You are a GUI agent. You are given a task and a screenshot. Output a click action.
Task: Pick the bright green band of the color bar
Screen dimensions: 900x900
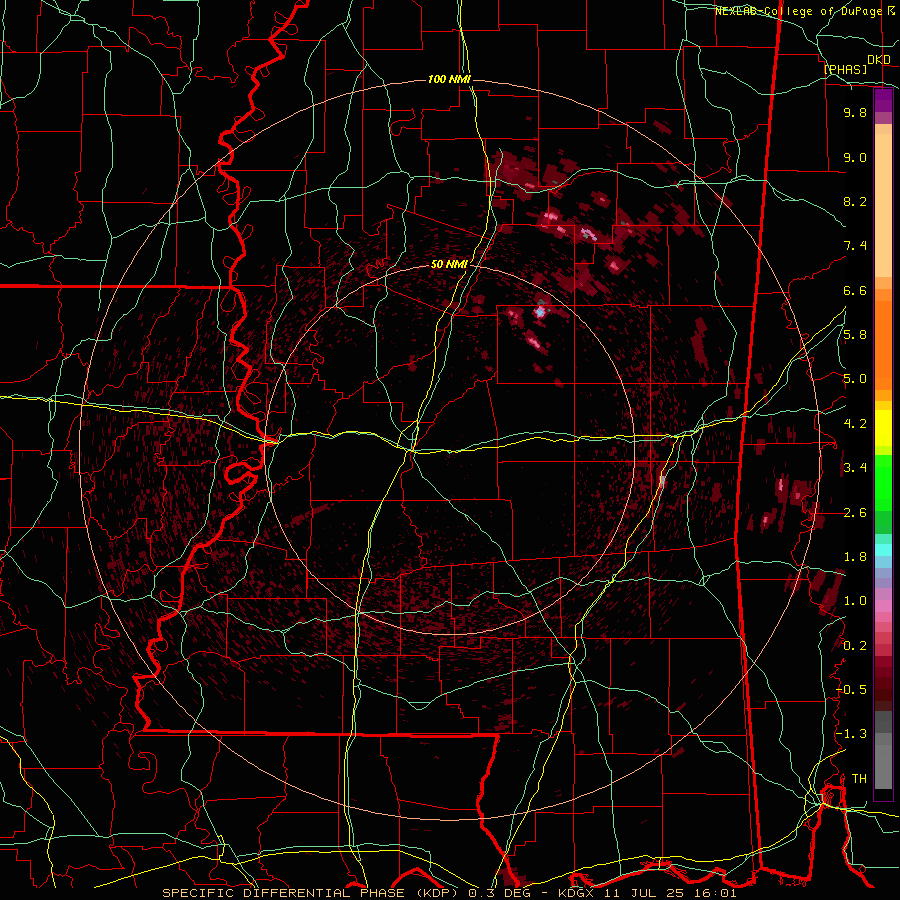(x=883, y=484)
